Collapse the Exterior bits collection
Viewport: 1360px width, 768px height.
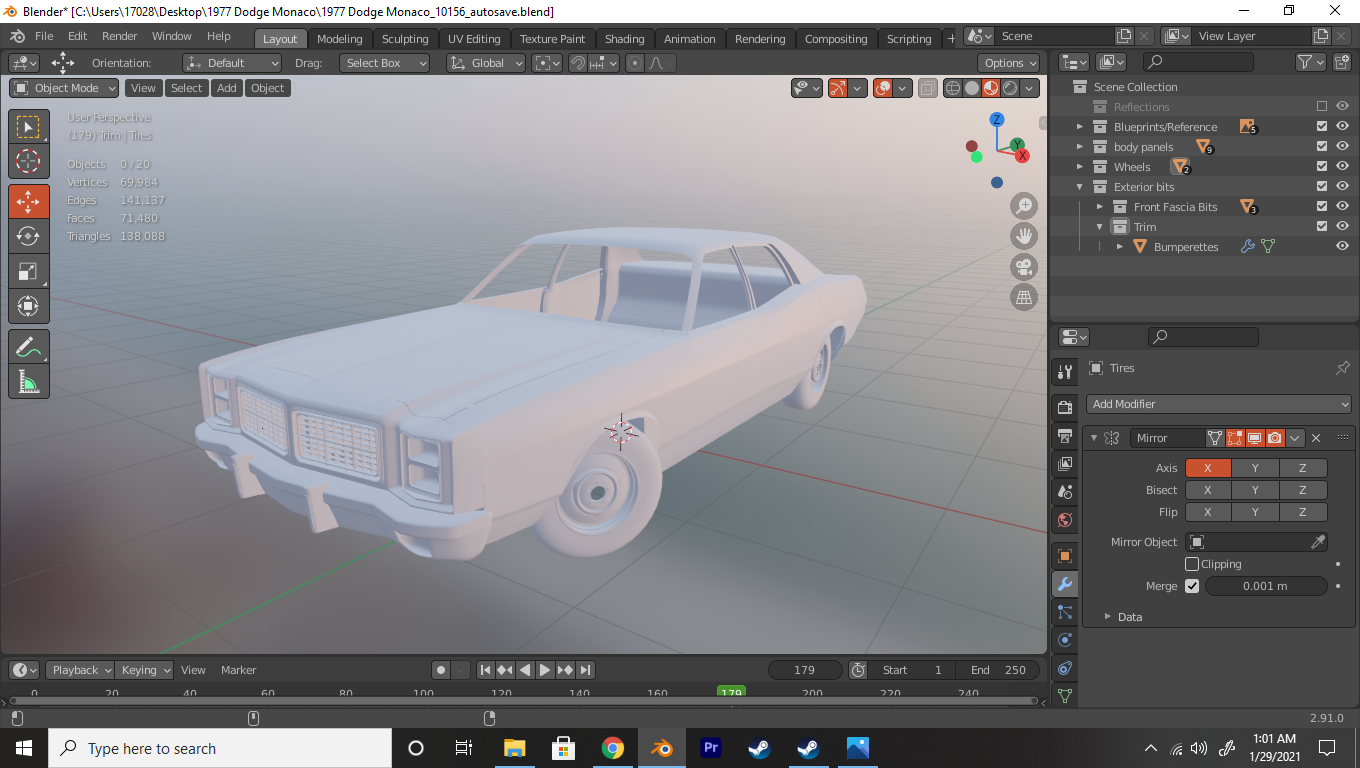[x=1079, y=187]
